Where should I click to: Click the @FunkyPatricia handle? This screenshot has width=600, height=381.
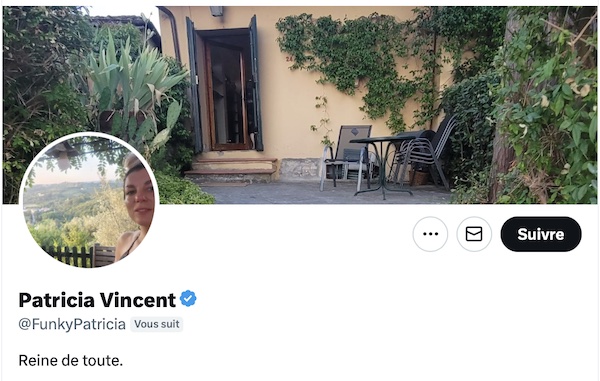click(x=72, y=324)
